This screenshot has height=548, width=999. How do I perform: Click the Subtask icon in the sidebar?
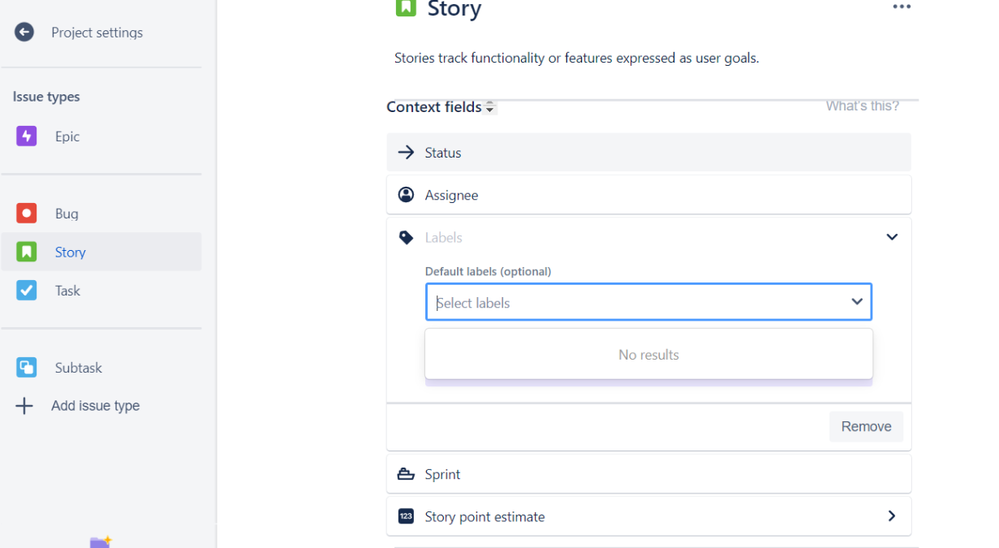point(26,368)
